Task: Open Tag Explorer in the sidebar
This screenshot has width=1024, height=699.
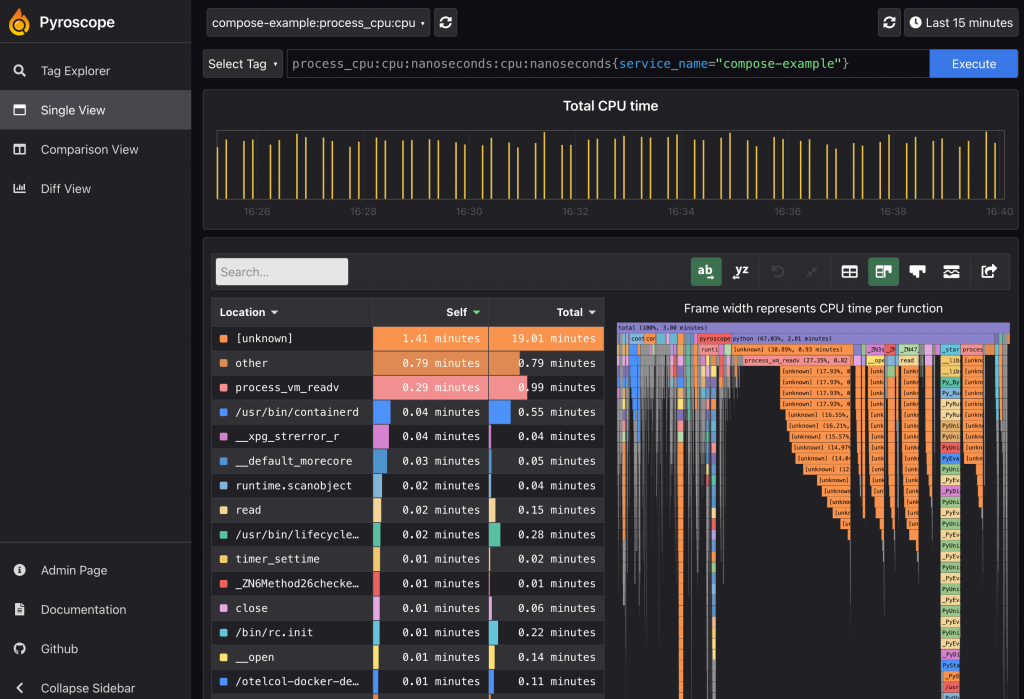Action: click(x=95, y=71)
